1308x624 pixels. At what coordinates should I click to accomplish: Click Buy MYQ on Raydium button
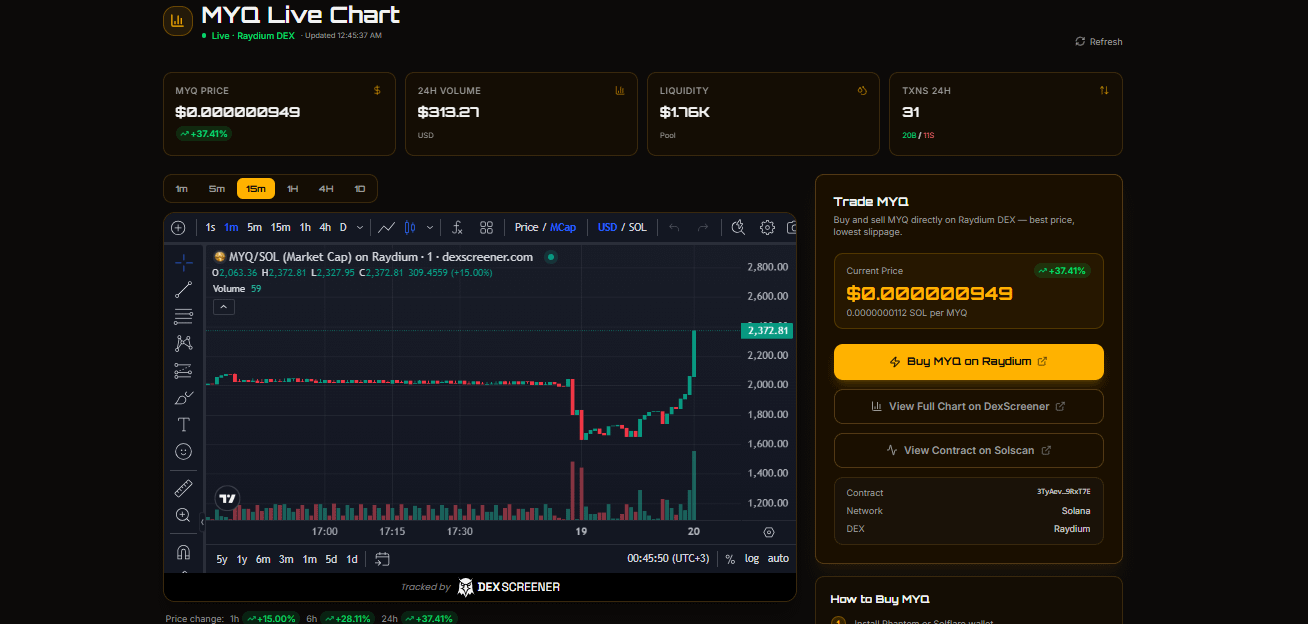coord(969,362)
